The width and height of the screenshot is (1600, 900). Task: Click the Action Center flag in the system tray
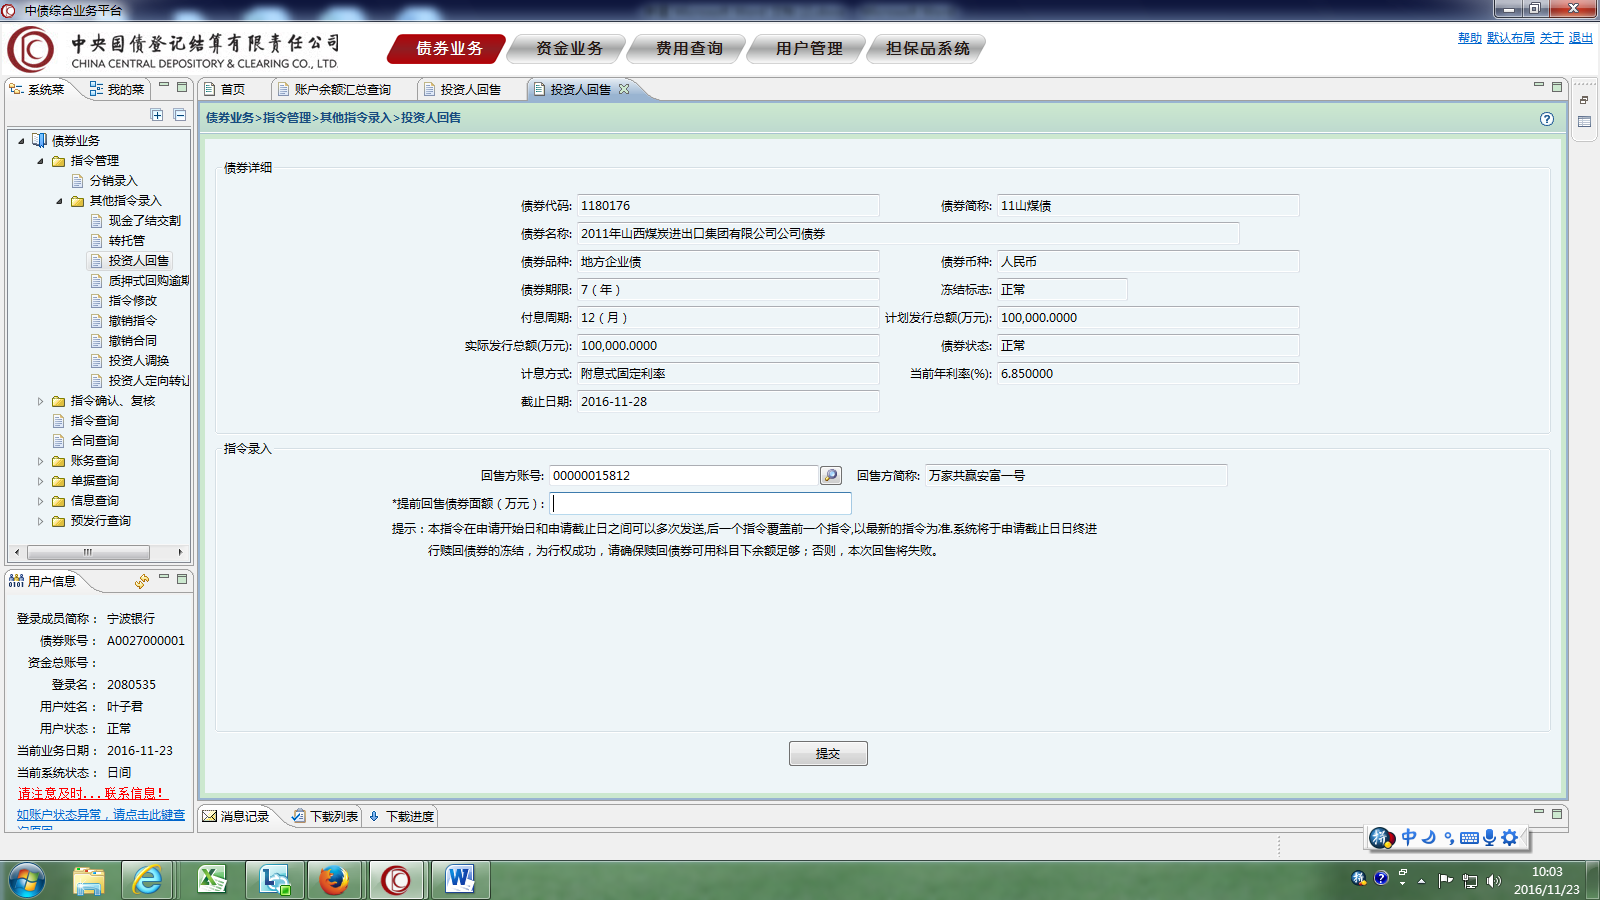pyautogui.click(x=1445, y=881)
